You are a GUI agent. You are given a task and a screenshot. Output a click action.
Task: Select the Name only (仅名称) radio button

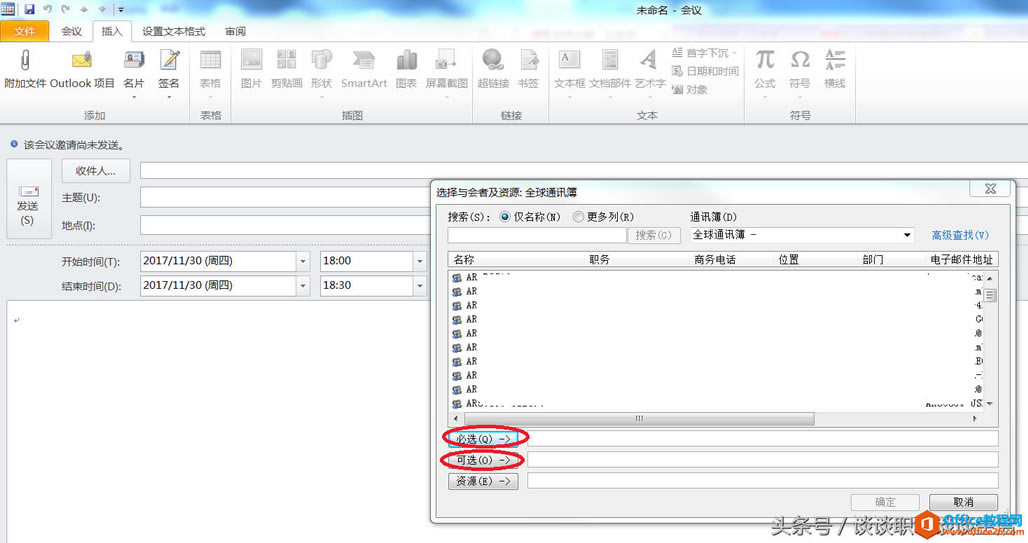[x=505, y=216]
